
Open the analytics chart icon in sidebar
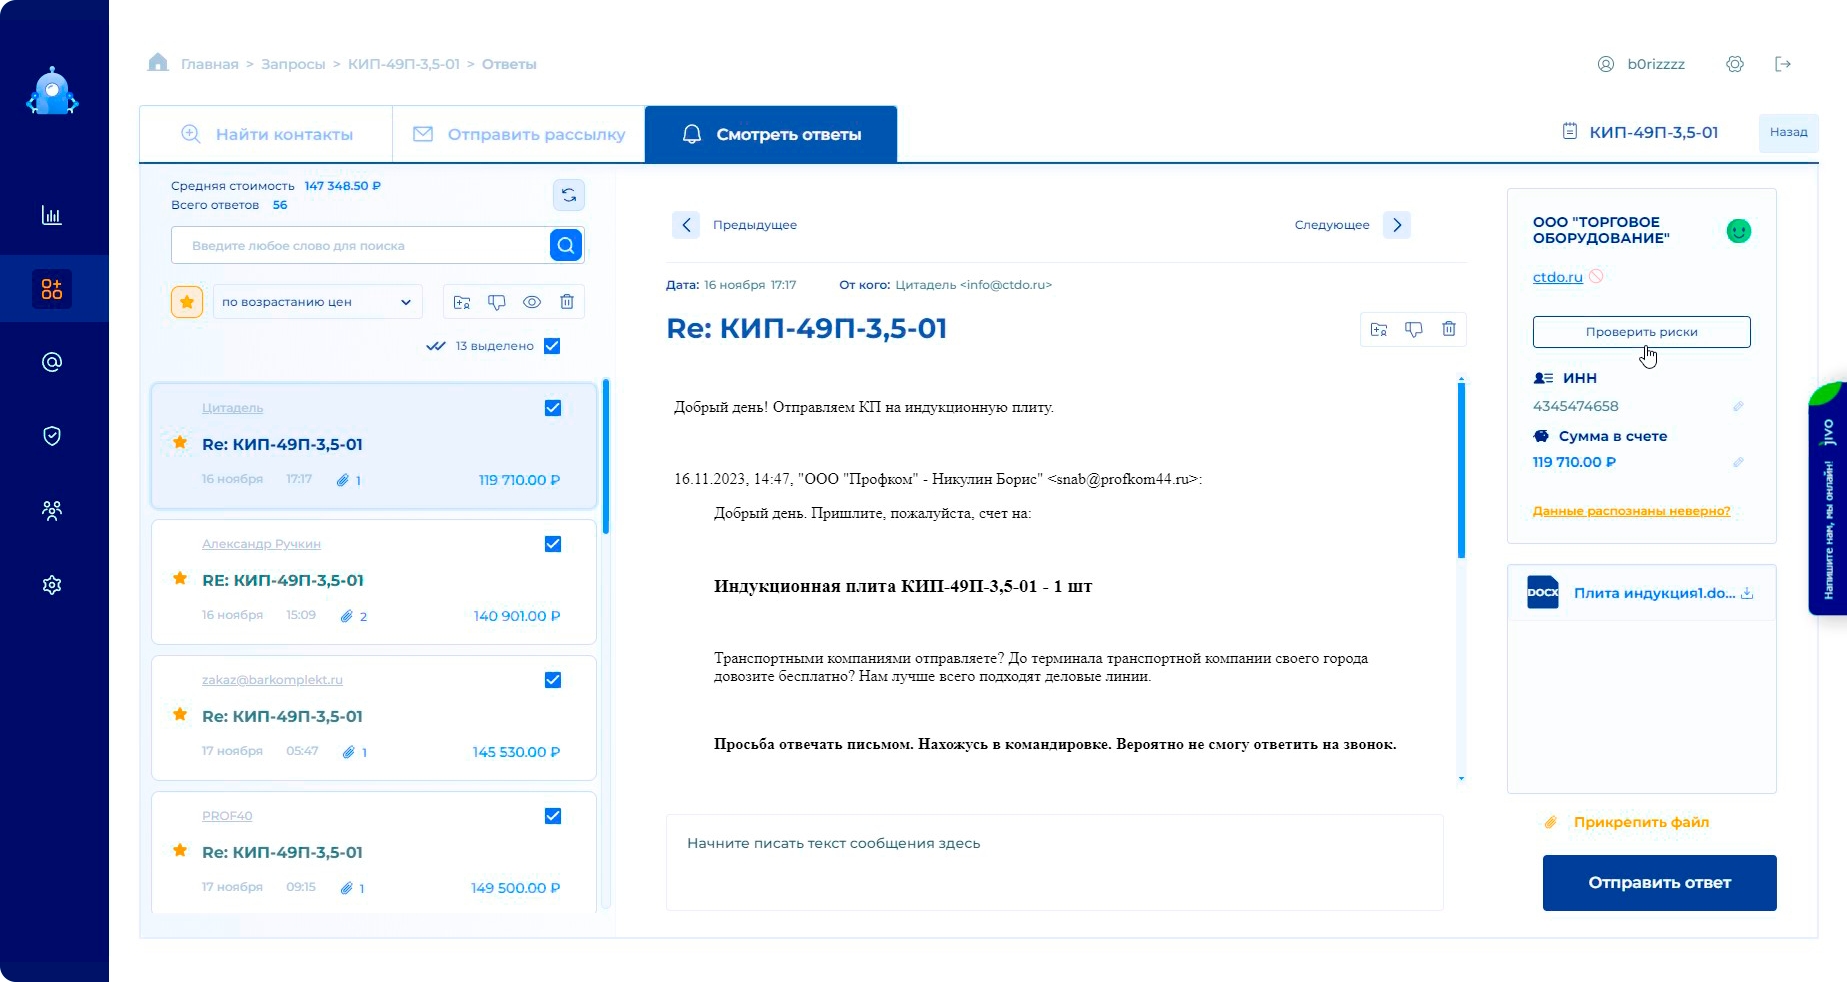52,215
